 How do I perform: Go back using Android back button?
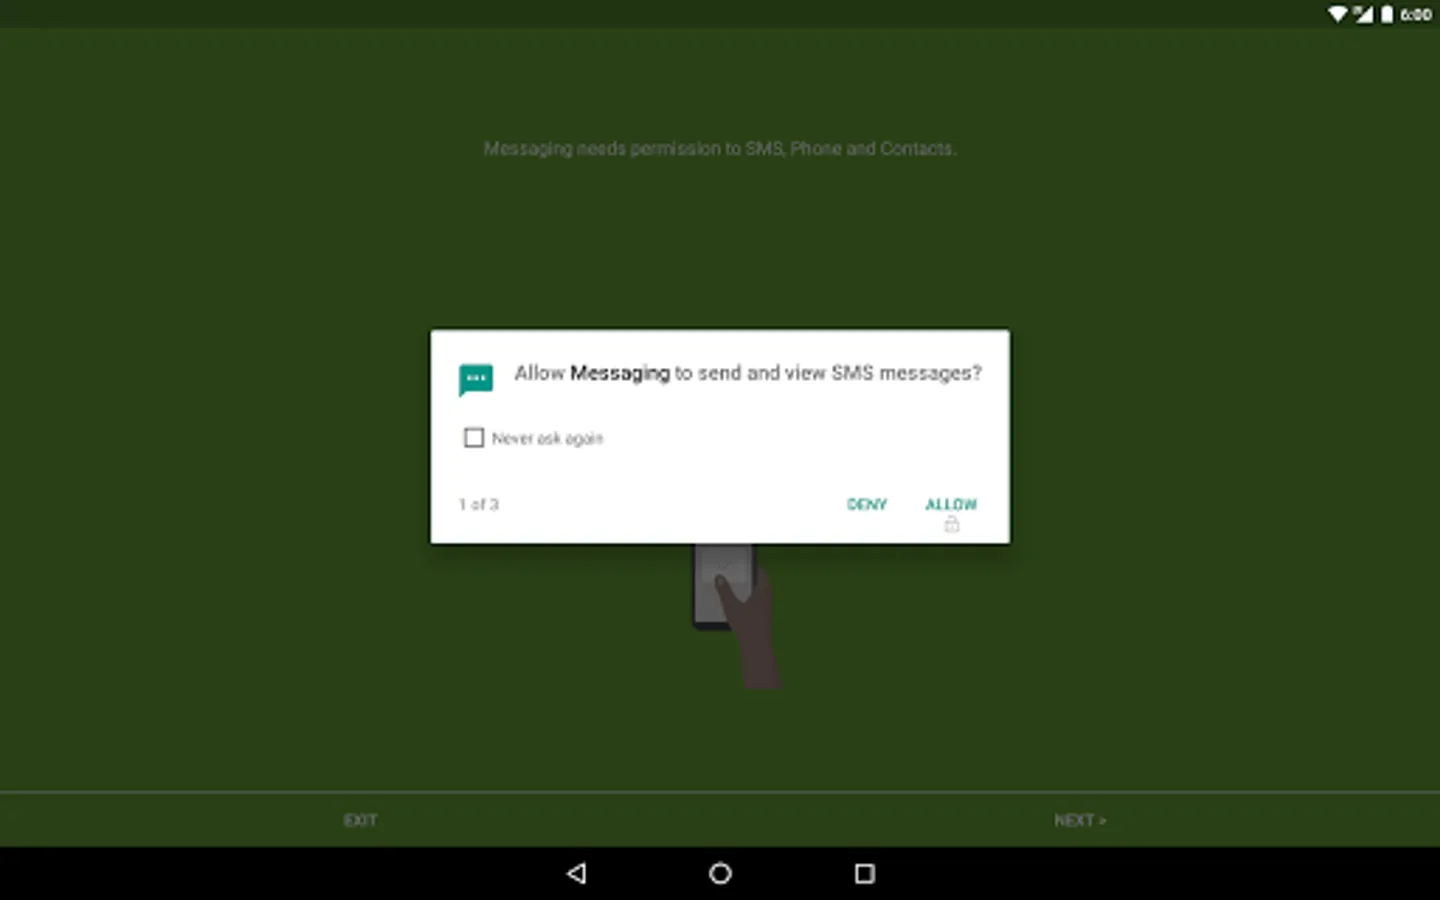[x=576, y=873]
